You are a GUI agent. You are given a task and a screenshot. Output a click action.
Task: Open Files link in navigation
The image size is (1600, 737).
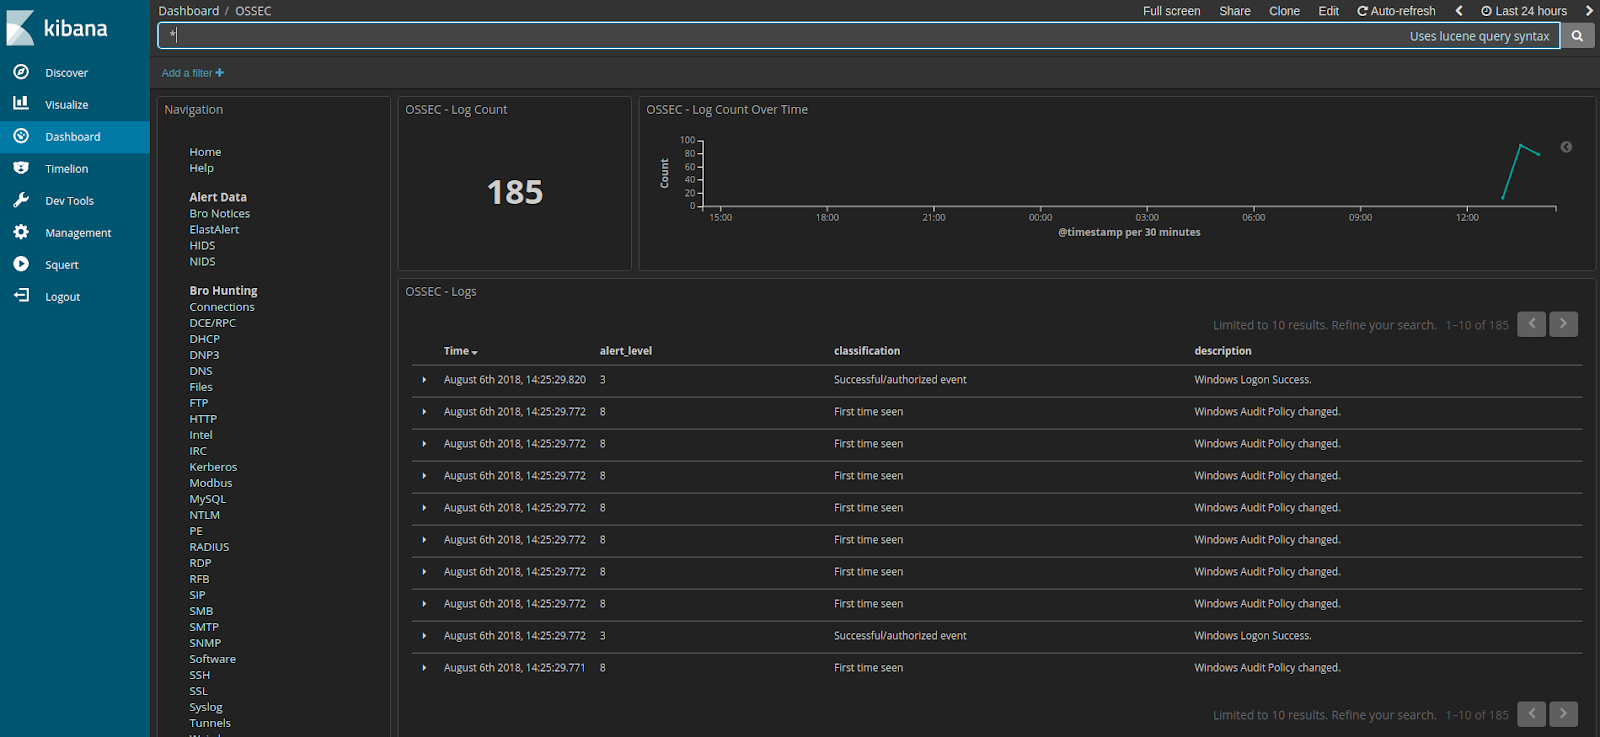[201, 387]
